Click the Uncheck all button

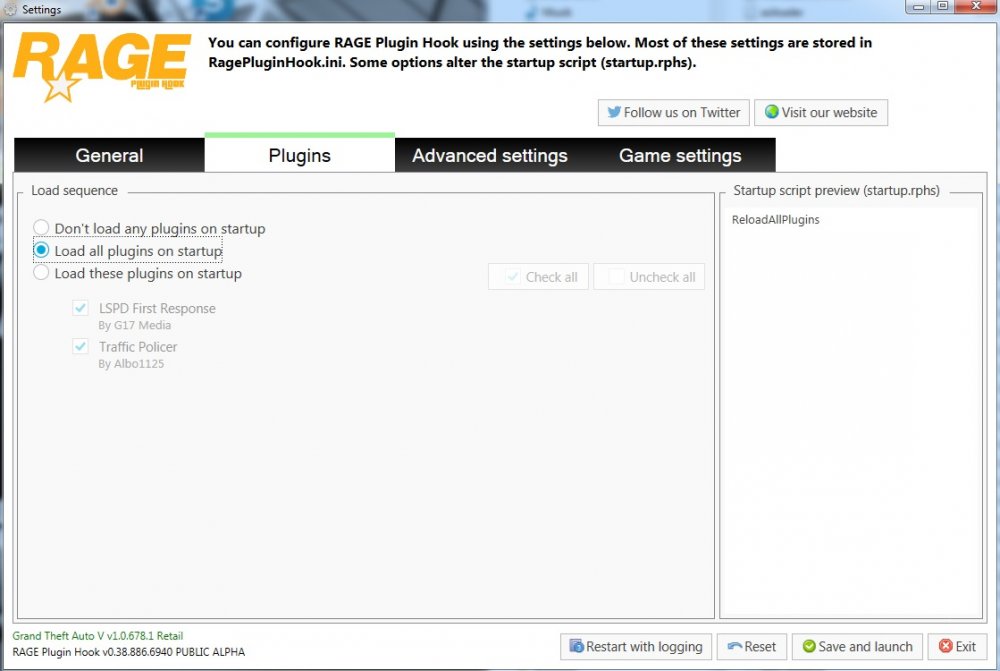(649, 277)
